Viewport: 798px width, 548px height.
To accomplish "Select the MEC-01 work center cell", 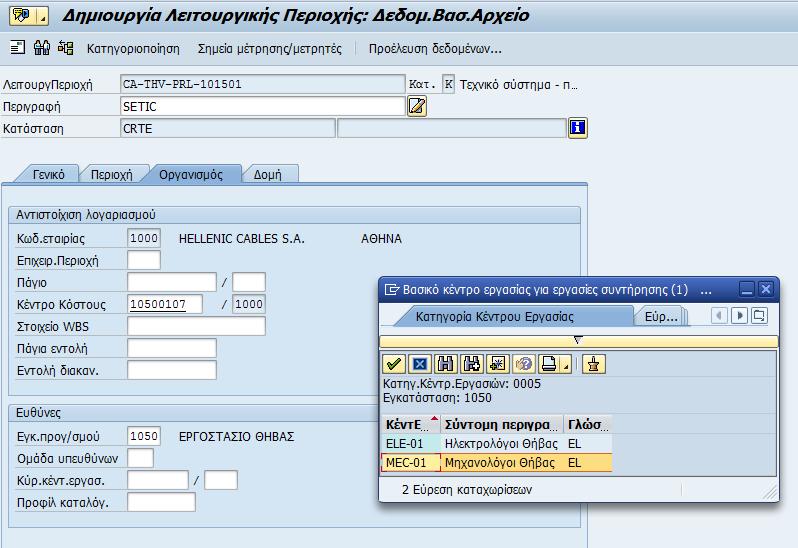I will 411,463.
